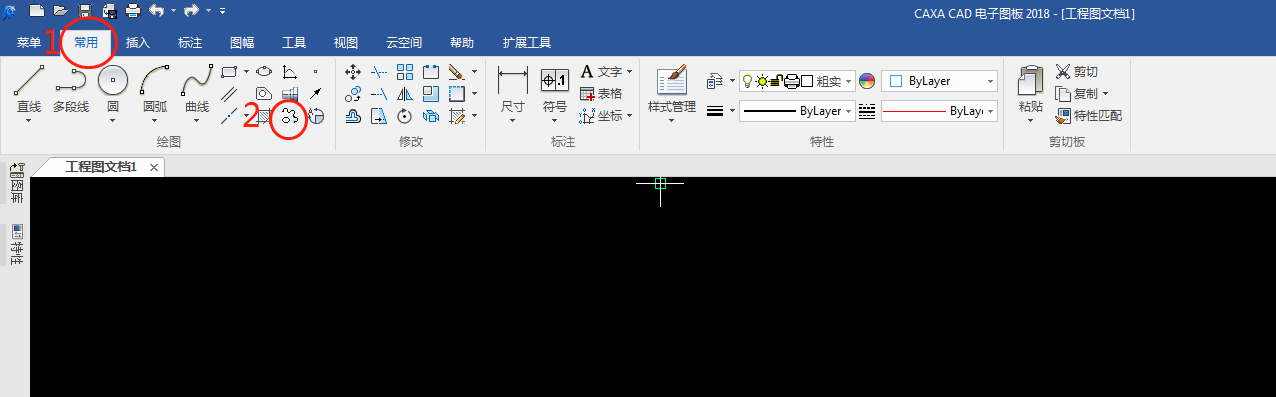Select the Array modify tool
Screen dimensions: 1276x397
pyautogui.click(x=405, y=72)
